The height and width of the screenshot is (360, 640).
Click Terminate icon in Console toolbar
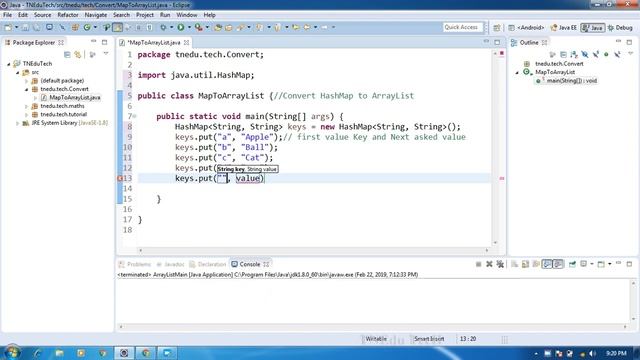[x=478, y=264]
